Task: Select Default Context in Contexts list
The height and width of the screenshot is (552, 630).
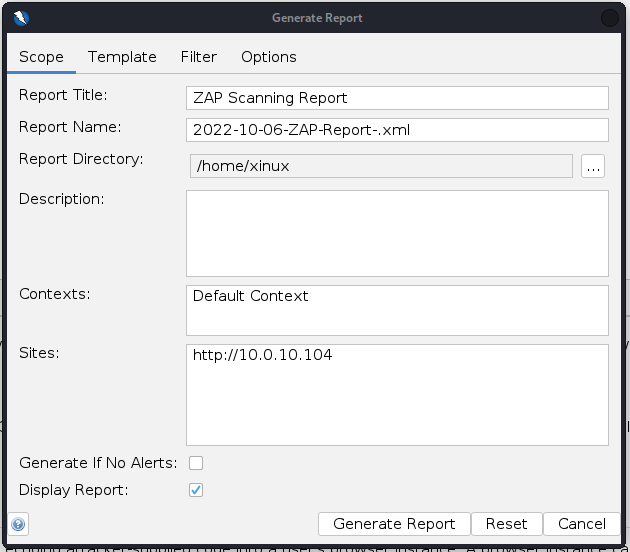Action: (251, 296)
